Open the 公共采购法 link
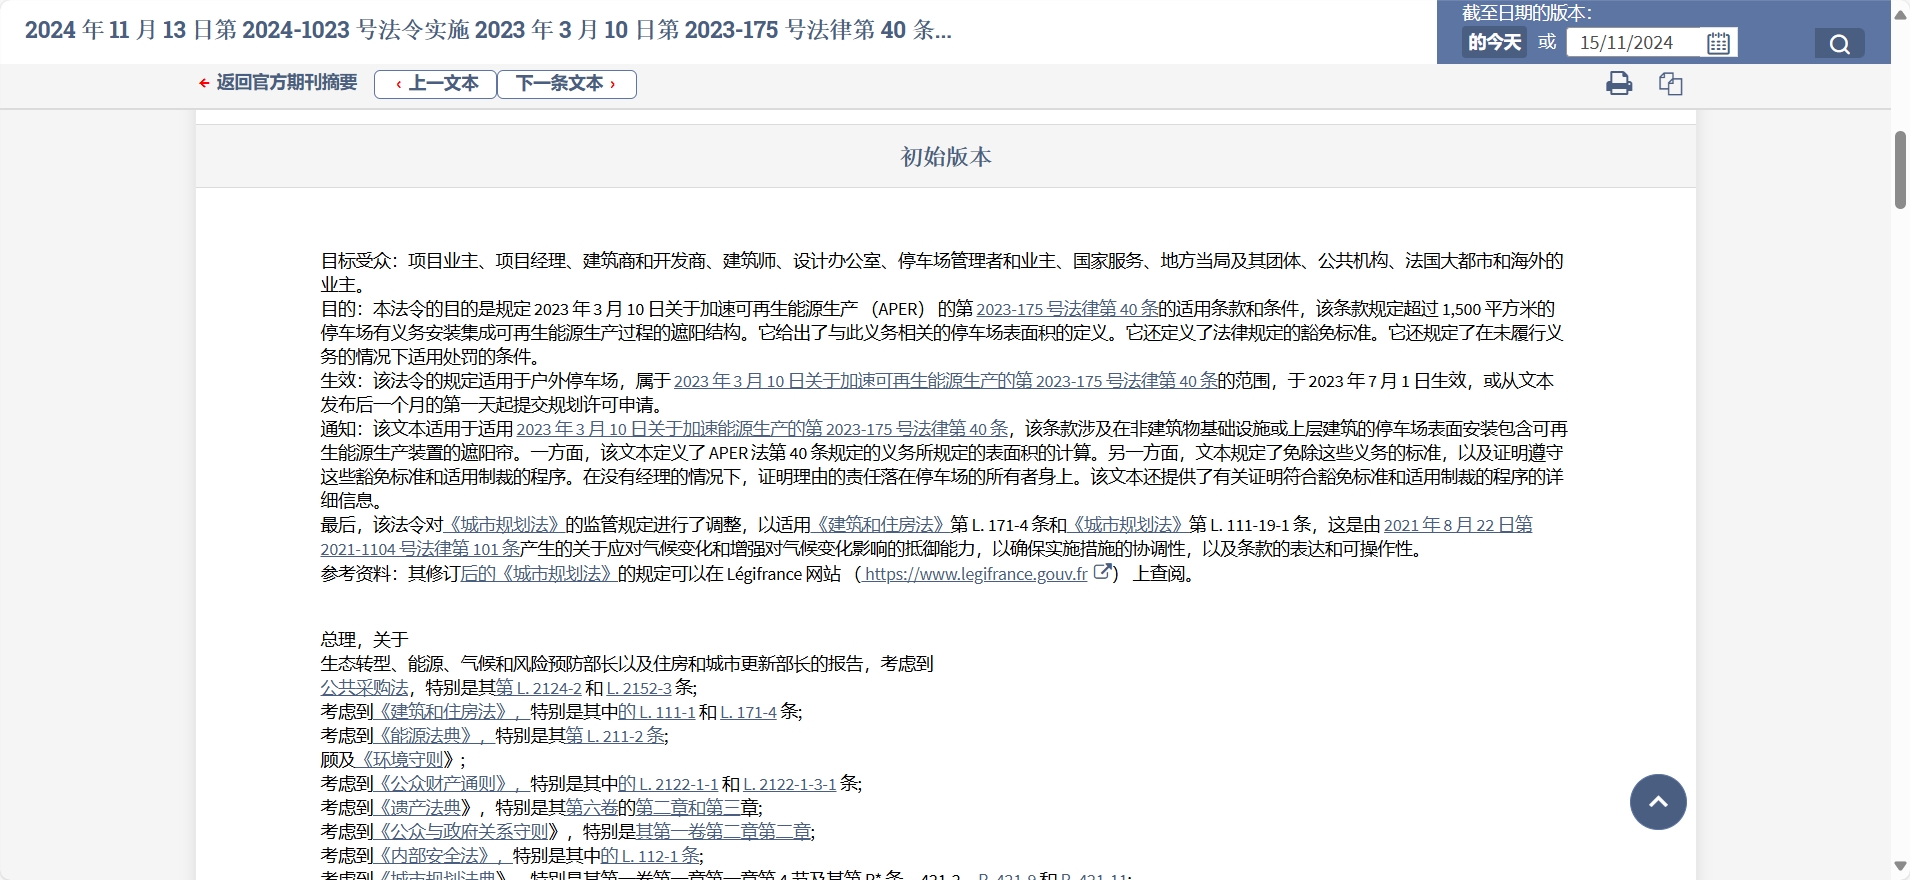The width and height of the screenshot is (1910, 880). (364, 688)
